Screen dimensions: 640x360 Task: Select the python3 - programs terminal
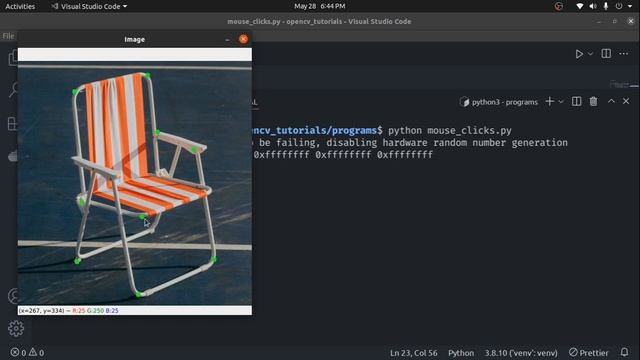click(x=499, y=102)
